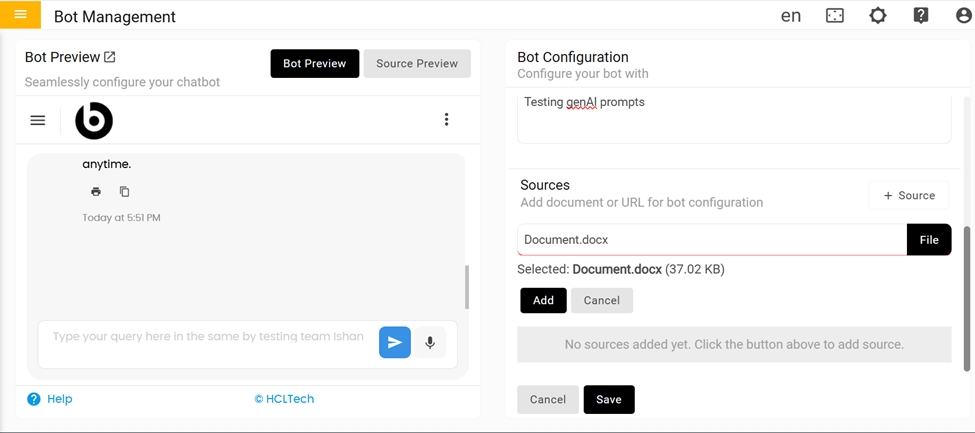Click the fullscreen expand icon in header

click(x=834, y=16)
